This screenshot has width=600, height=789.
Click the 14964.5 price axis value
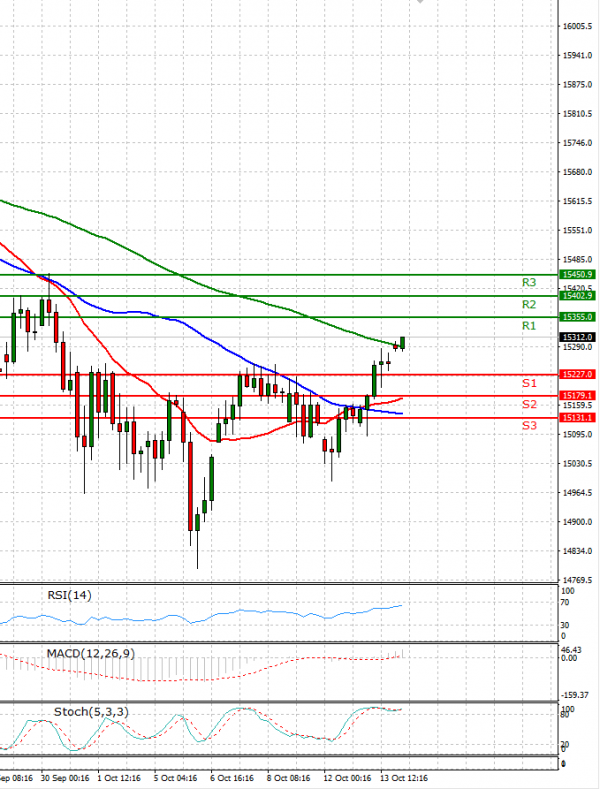tap(577, 493)
